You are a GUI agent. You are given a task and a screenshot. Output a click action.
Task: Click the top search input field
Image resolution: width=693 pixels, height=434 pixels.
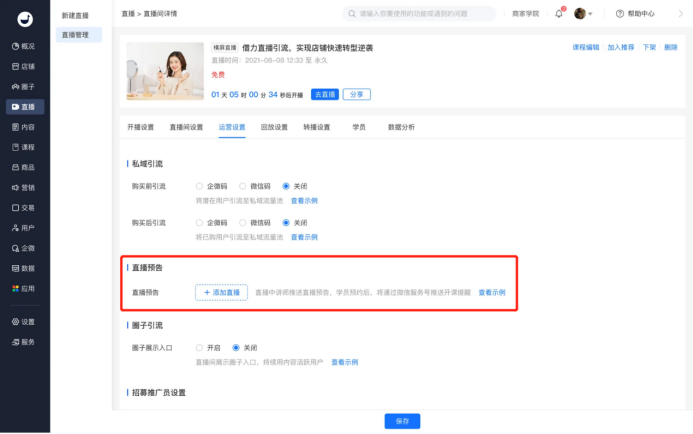[418, 13]
